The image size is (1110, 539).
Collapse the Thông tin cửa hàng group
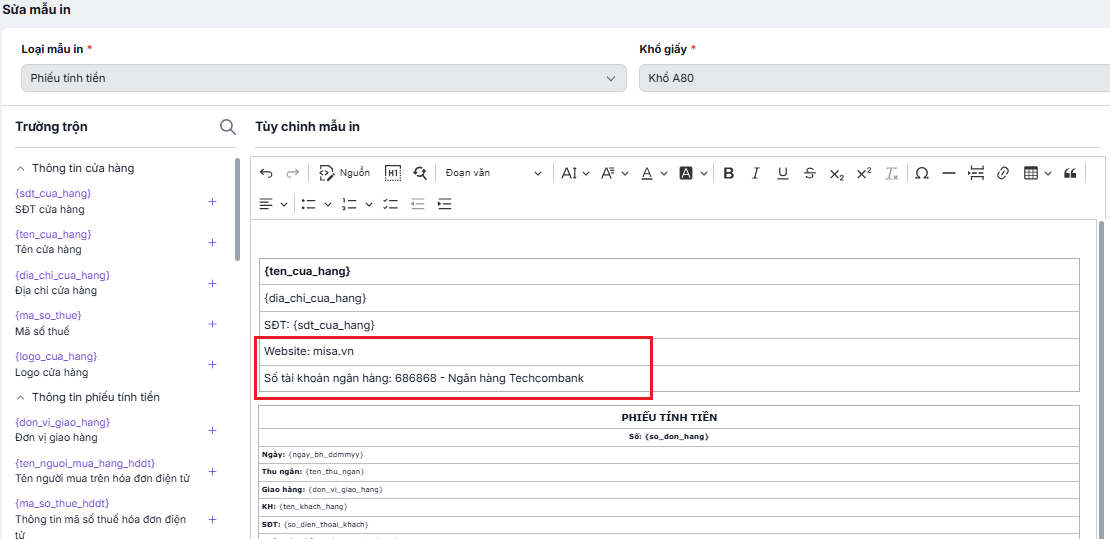(21, 169)
